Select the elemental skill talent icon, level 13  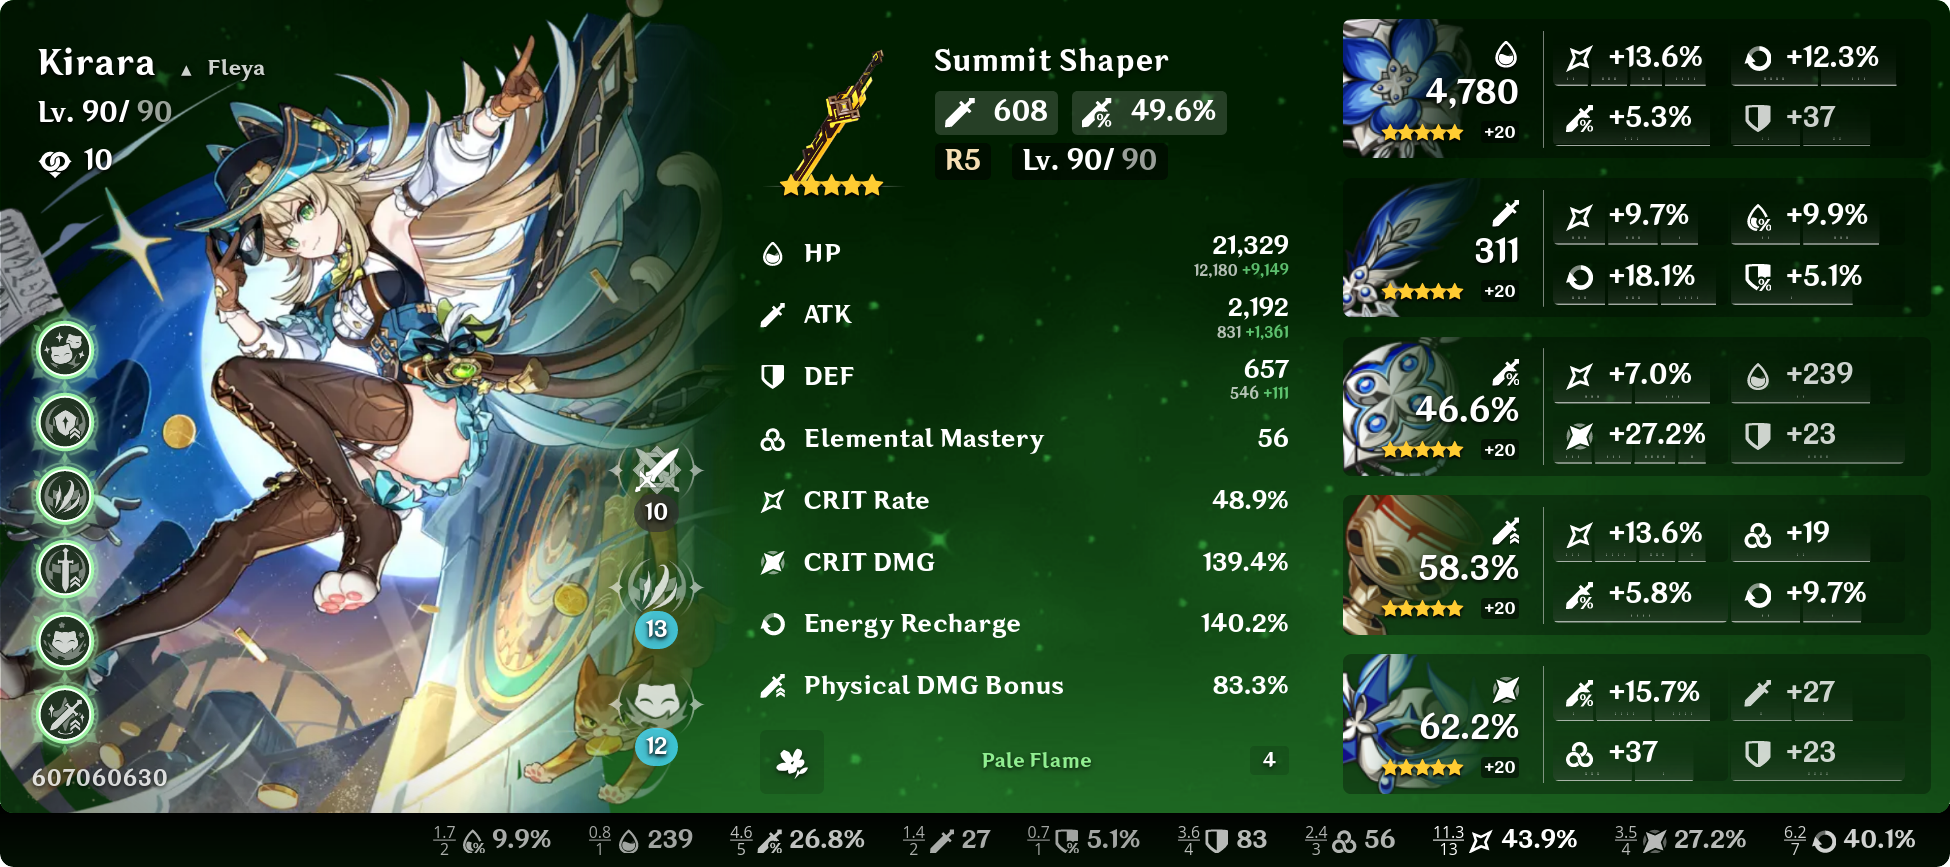656,587
